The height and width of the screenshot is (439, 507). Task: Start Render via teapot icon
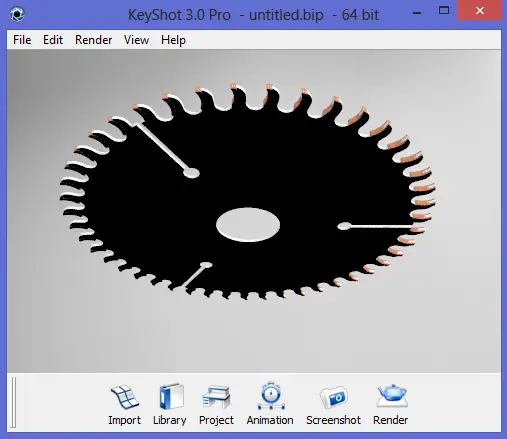click(x=391, y=404)
